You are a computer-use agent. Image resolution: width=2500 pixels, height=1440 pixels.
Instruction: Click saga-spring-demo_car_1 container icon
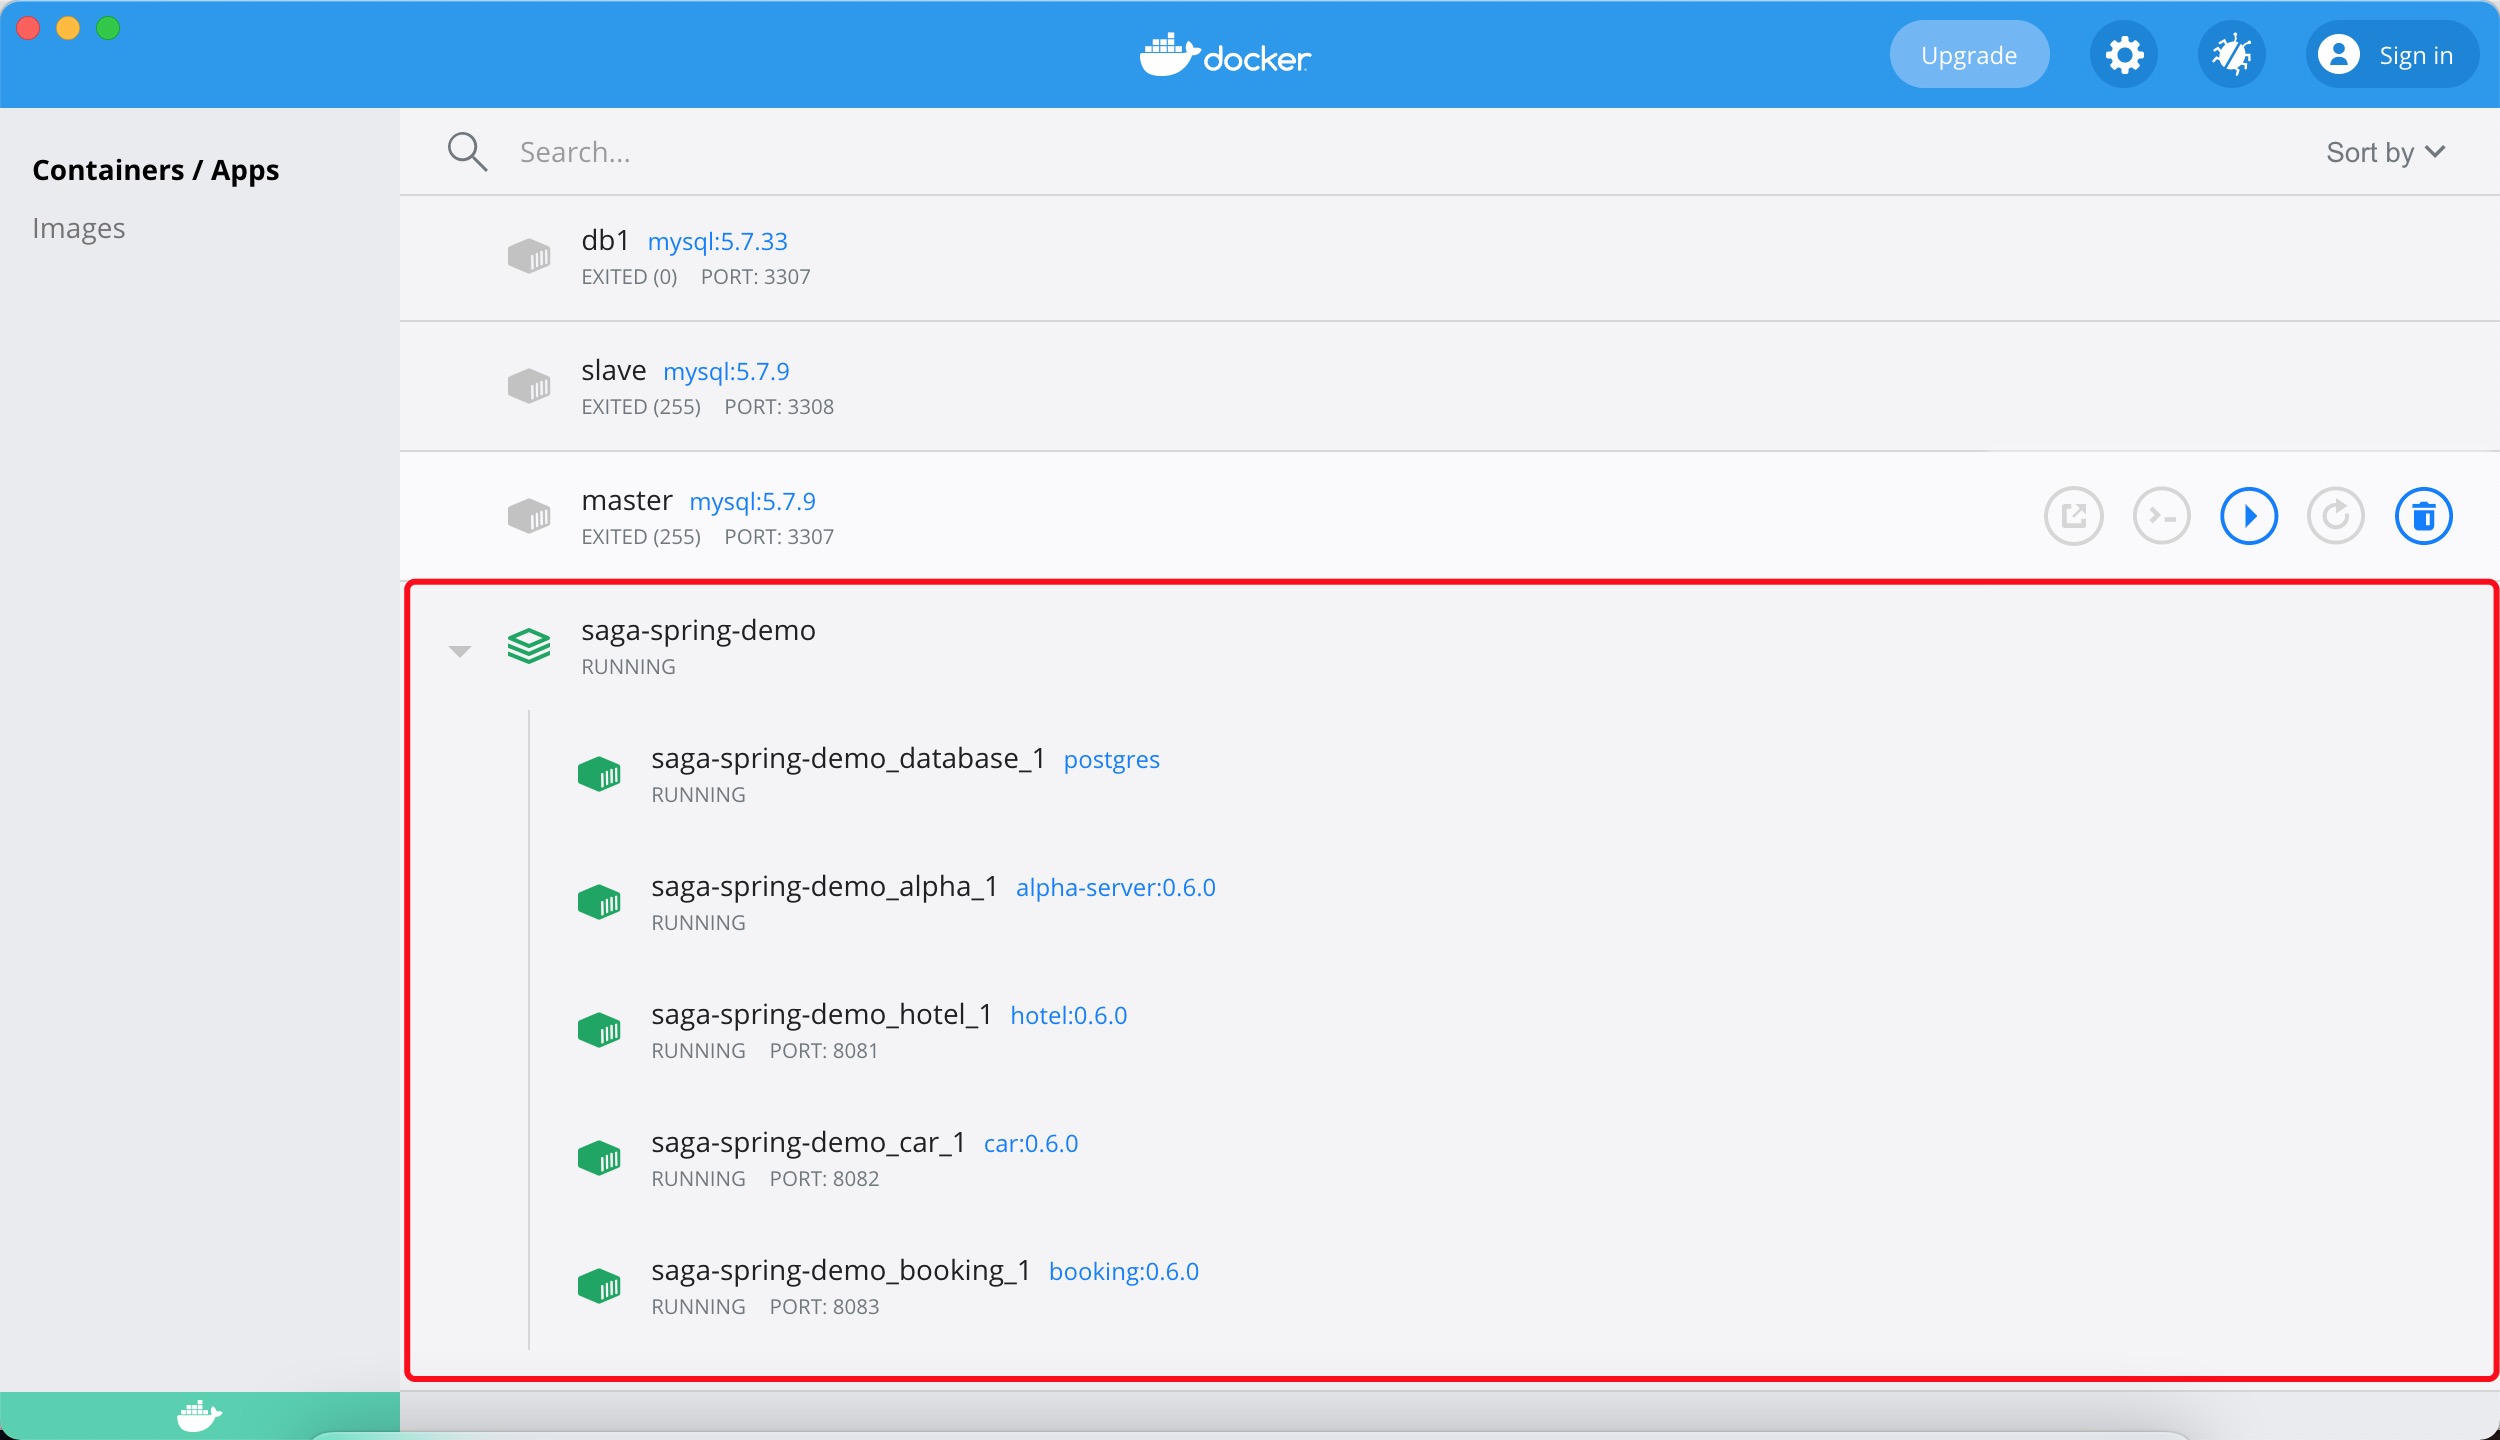tap(599, 1158)
